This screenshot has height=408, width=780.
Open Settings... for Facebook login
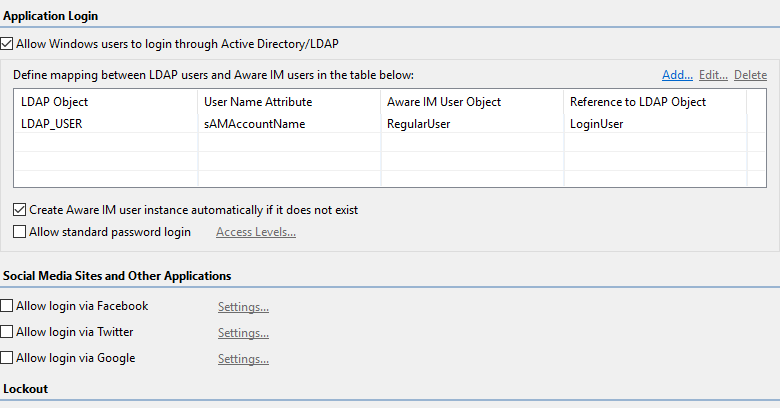click(243, 307)
